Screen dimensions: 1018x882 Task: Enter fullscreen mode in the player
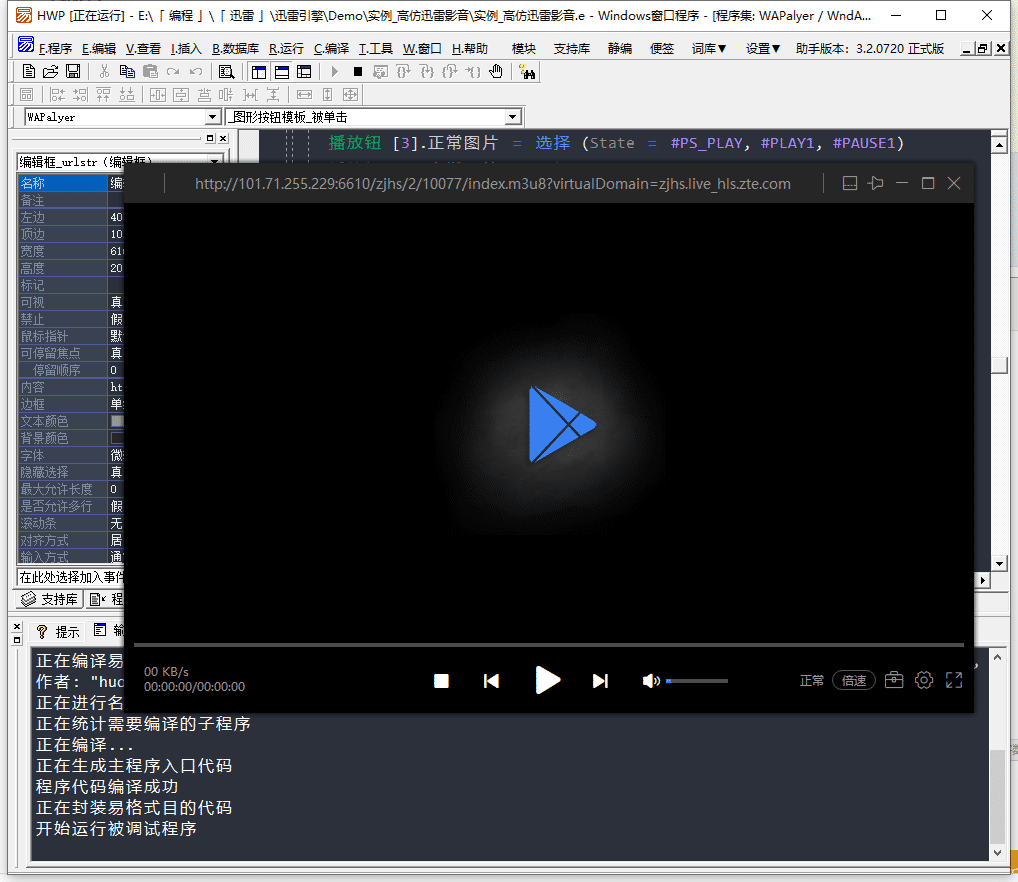point(954,680)
